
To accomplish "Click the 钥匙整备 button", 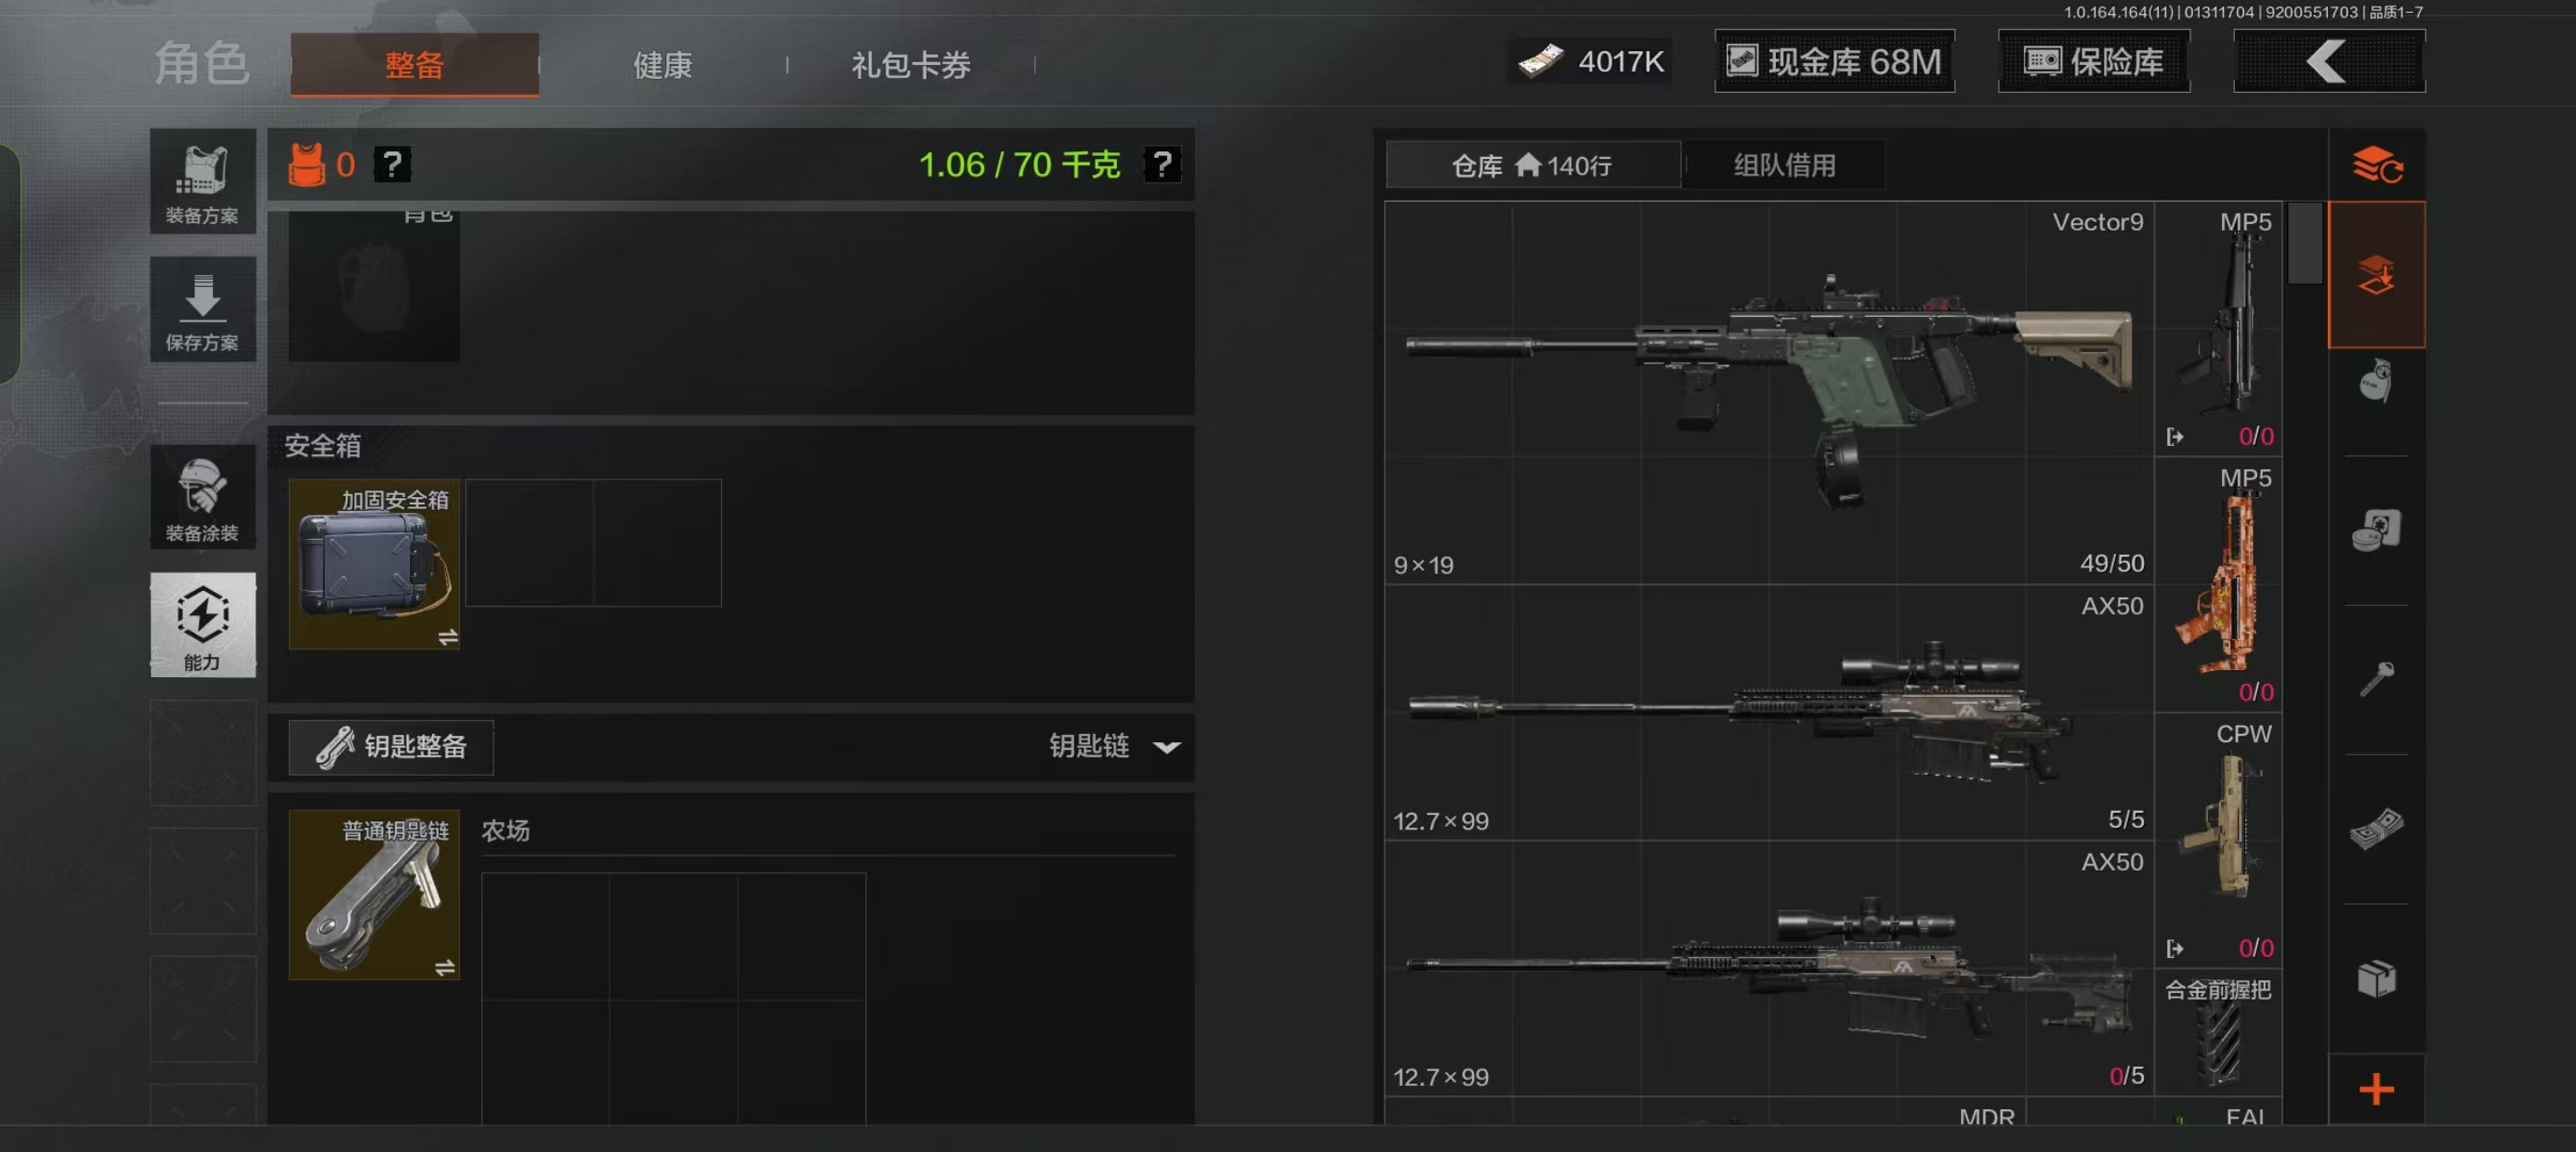I will [x=391, y=747].
